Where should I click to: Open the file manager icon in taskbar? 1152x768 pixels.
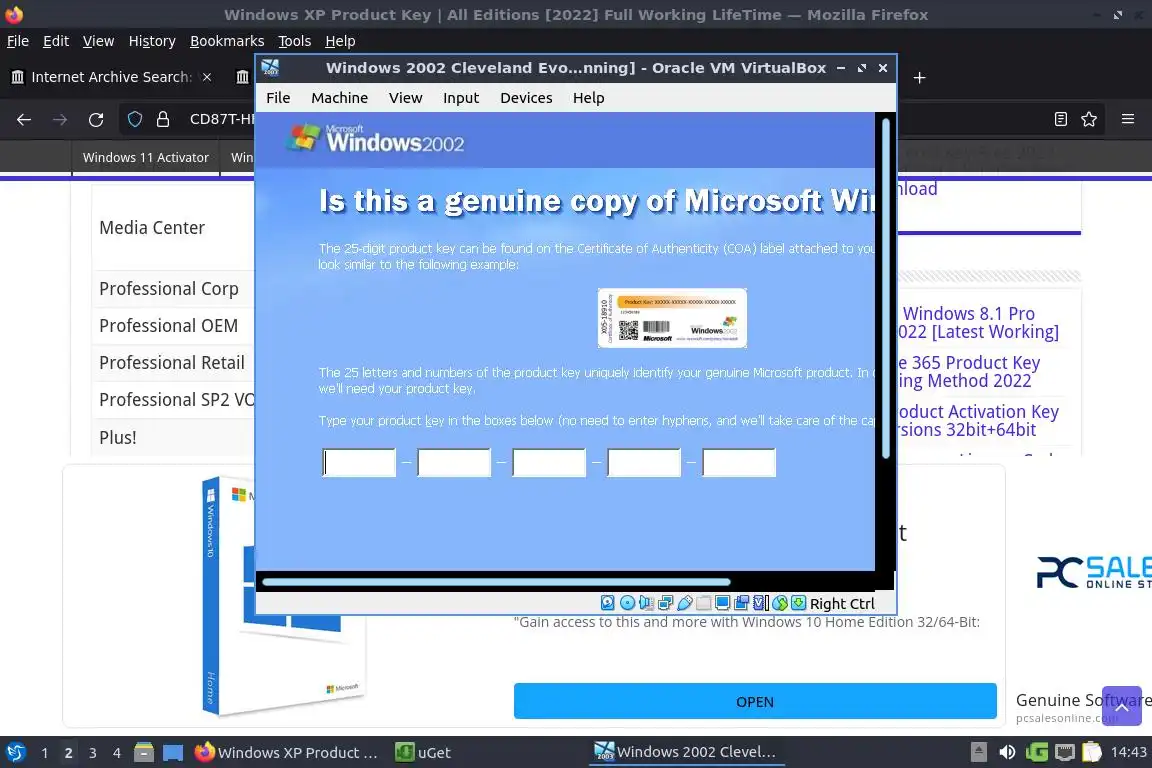[x=144, y=752]
